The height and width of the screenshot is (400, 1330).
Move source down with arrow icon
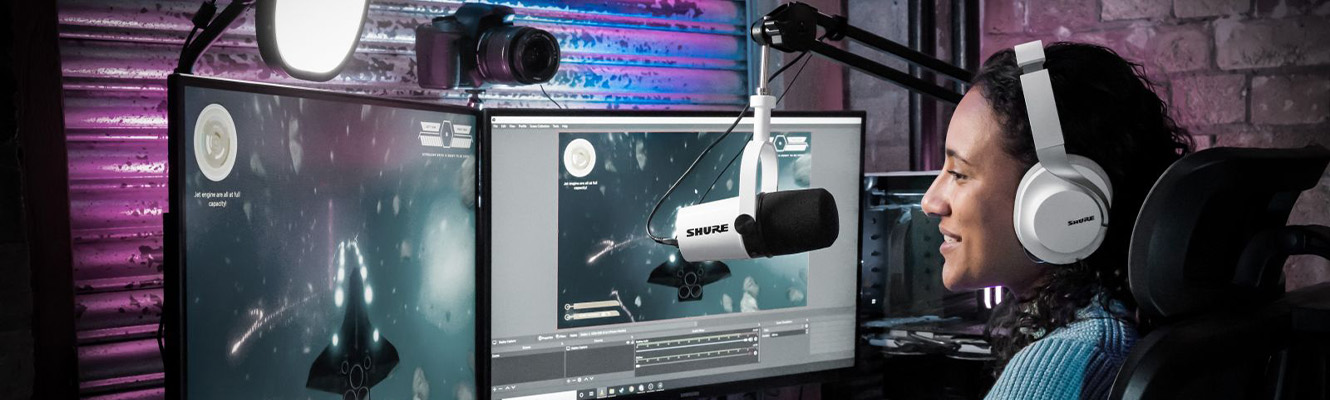pyautogui.click(x=592, y=379)
